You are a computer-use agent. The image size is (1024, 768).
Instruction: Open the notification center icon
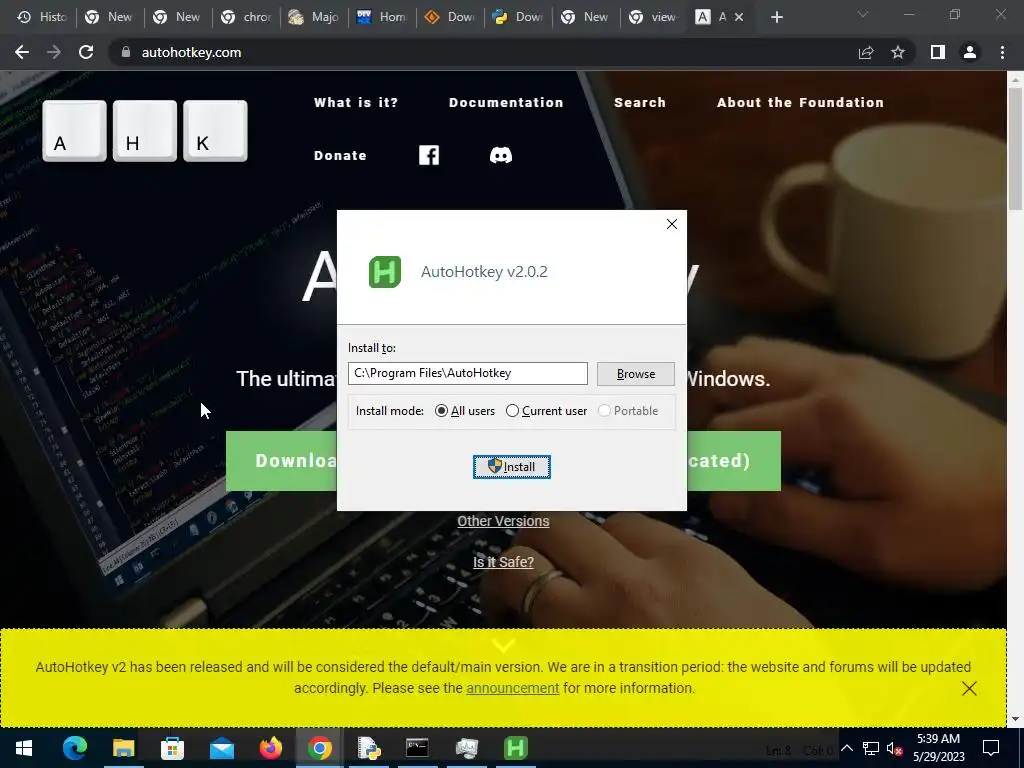click(x=991, y=748)
